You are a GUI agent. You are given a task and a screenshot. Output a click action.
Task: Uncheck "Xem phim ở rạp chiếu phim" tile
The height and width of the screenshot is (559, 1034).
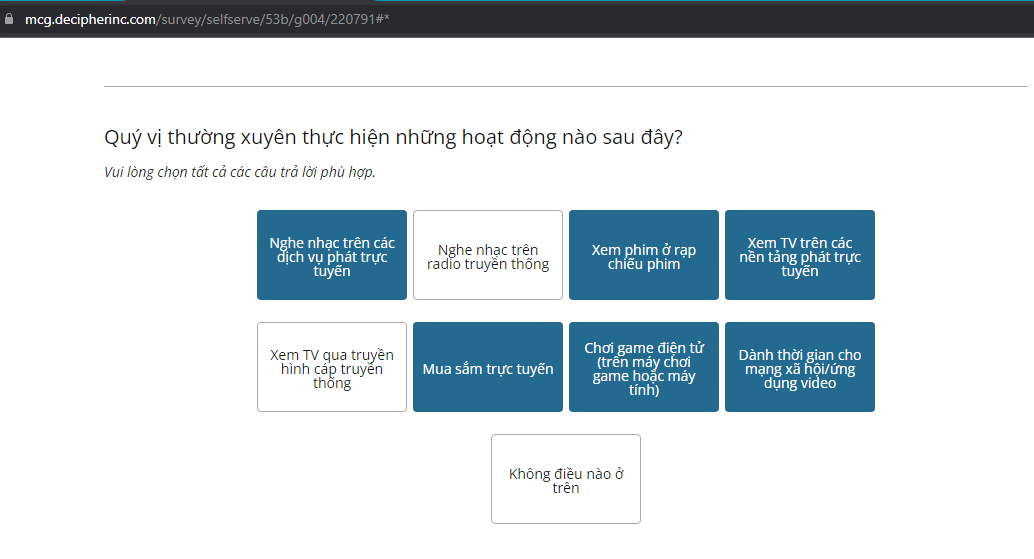(x=644, y=255)
